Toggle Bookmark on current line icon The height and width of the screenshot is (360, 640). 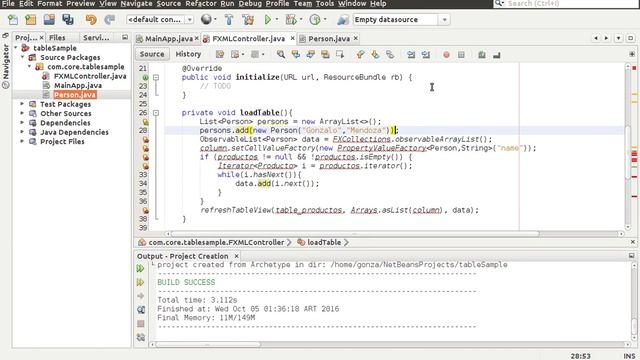pos(390,54)
